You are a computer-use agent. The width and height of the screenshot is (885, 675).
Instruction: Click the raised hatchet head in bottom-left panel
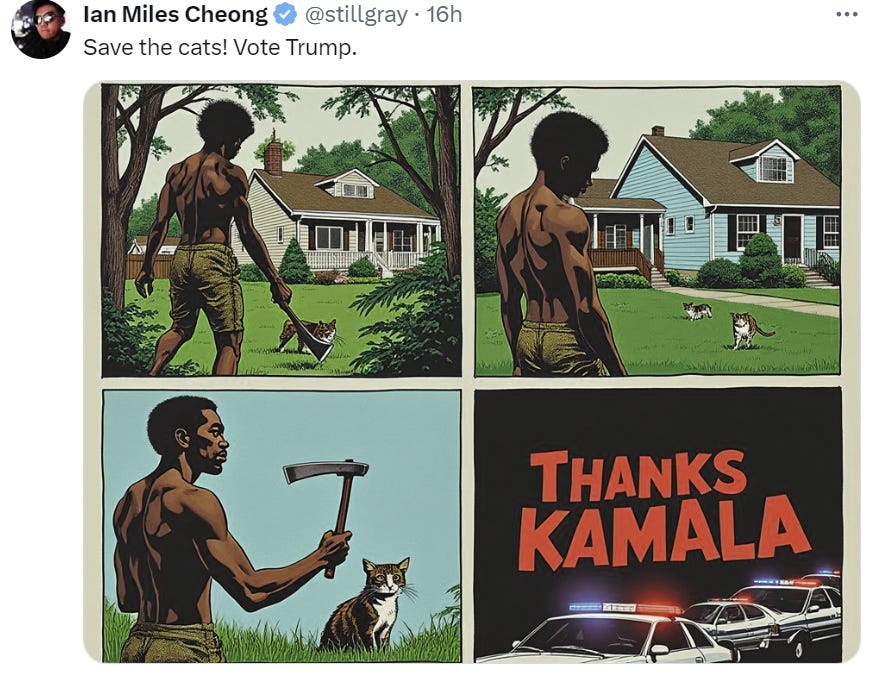(326, 470)
